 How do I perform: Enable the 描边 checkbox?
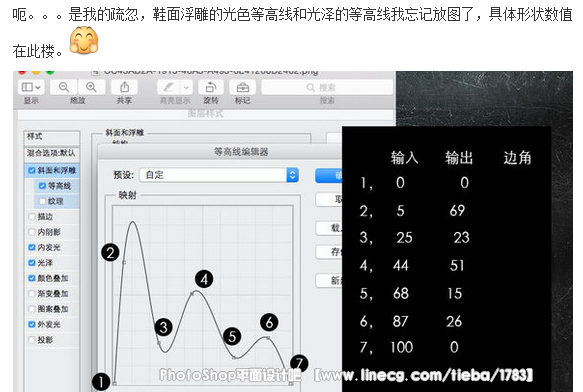click(x=32, y=216)
